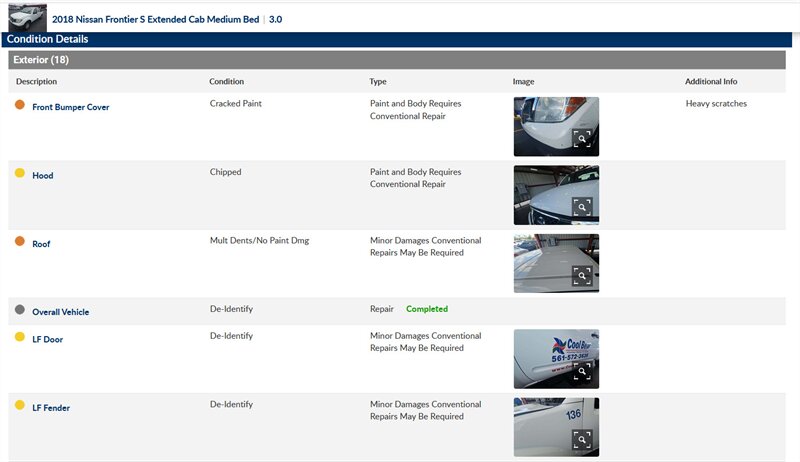
Task: Open the Hood condition item
Action: click(43, 175)
